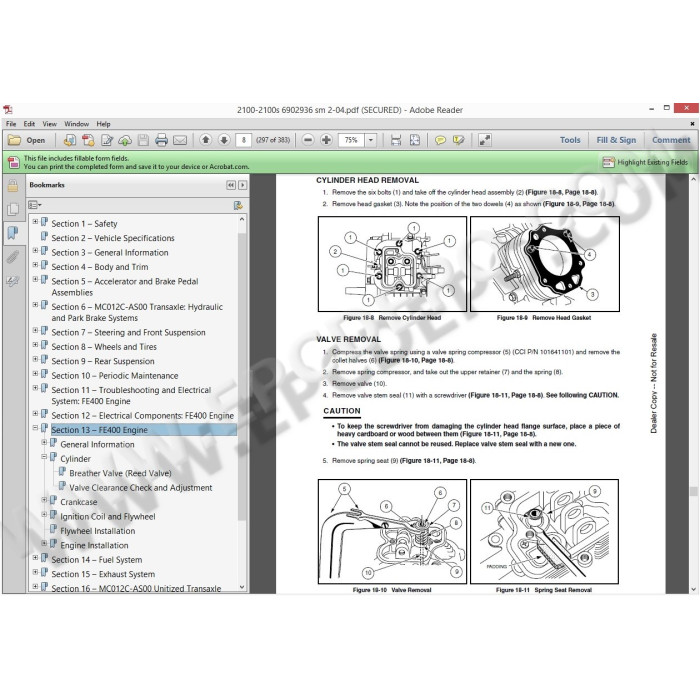This screenshot has height=700, width=700.
Task: Click the fit one full page icon
Action: point(415,140)
